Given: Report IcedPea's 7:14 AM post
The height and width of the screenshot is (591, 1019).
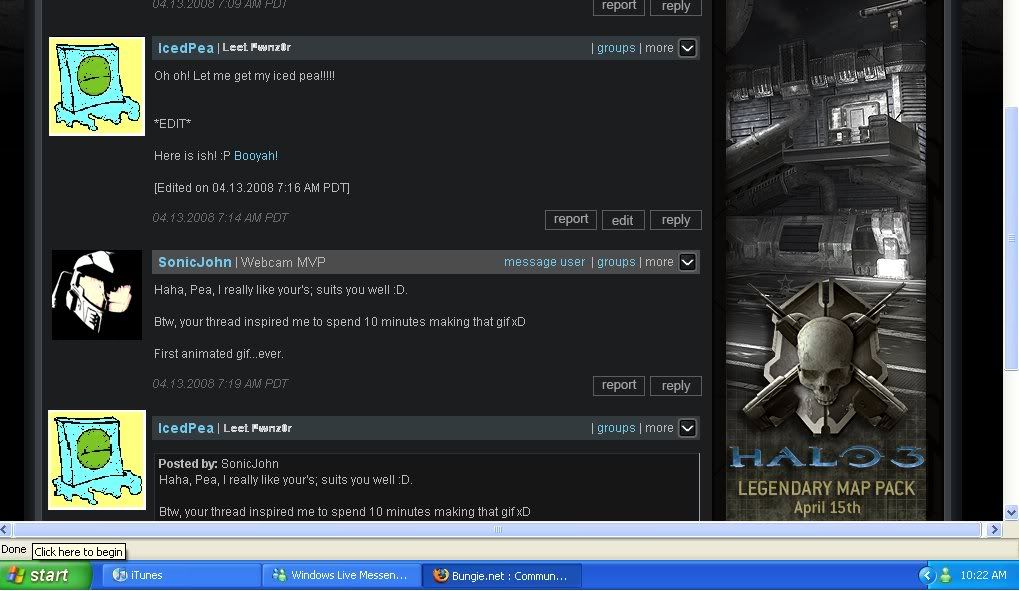Looking at the screenshot, I should [x=570, y=220].
